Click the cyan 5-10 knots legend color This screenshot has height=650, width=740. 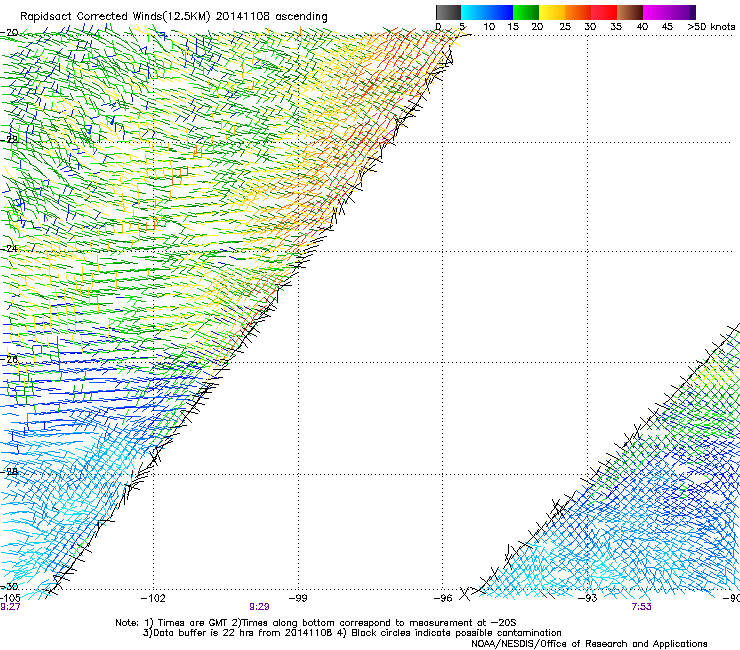(473, 12)
